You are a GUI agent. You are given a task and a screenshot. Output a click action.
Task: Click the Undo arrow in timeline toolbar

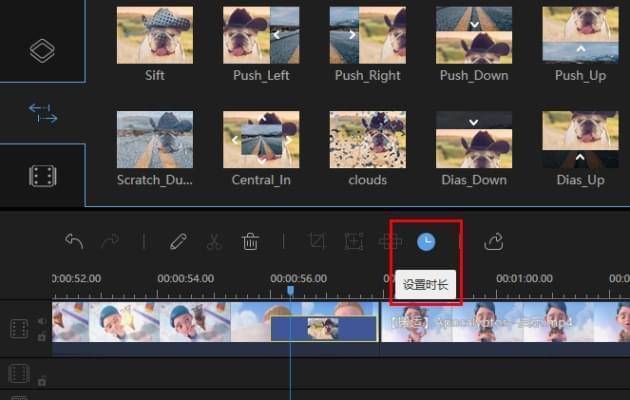point(73,241)
